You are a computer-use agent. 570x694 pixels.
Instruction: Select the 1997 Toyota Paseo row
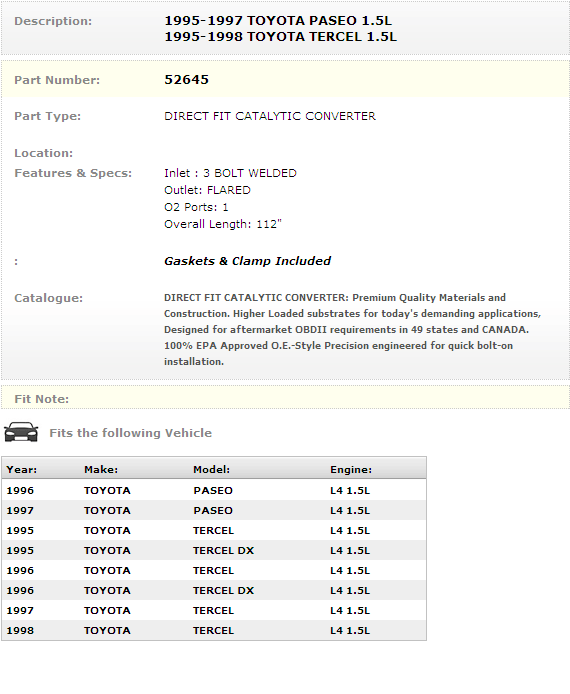tap(214, 510)
